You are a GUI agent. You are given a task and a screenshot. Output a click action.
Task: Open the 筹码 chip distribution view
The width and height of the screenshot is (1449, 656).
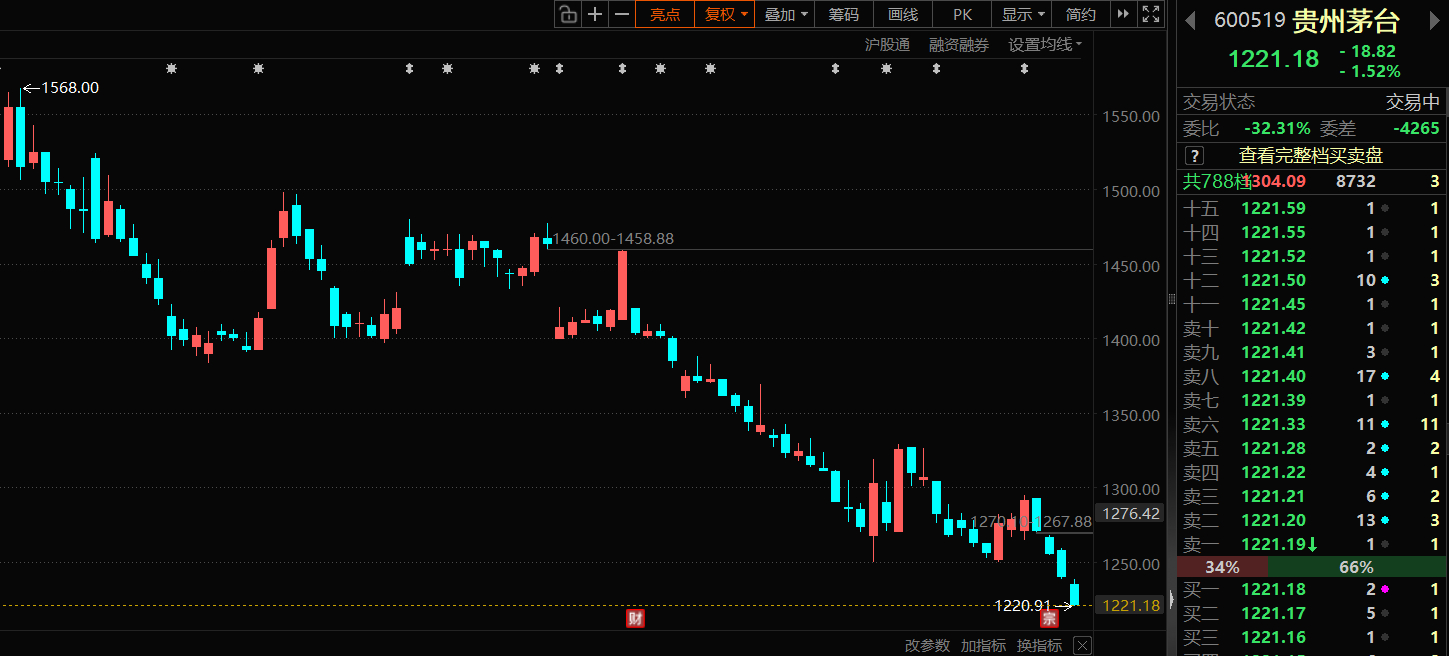tap(844, 14)
